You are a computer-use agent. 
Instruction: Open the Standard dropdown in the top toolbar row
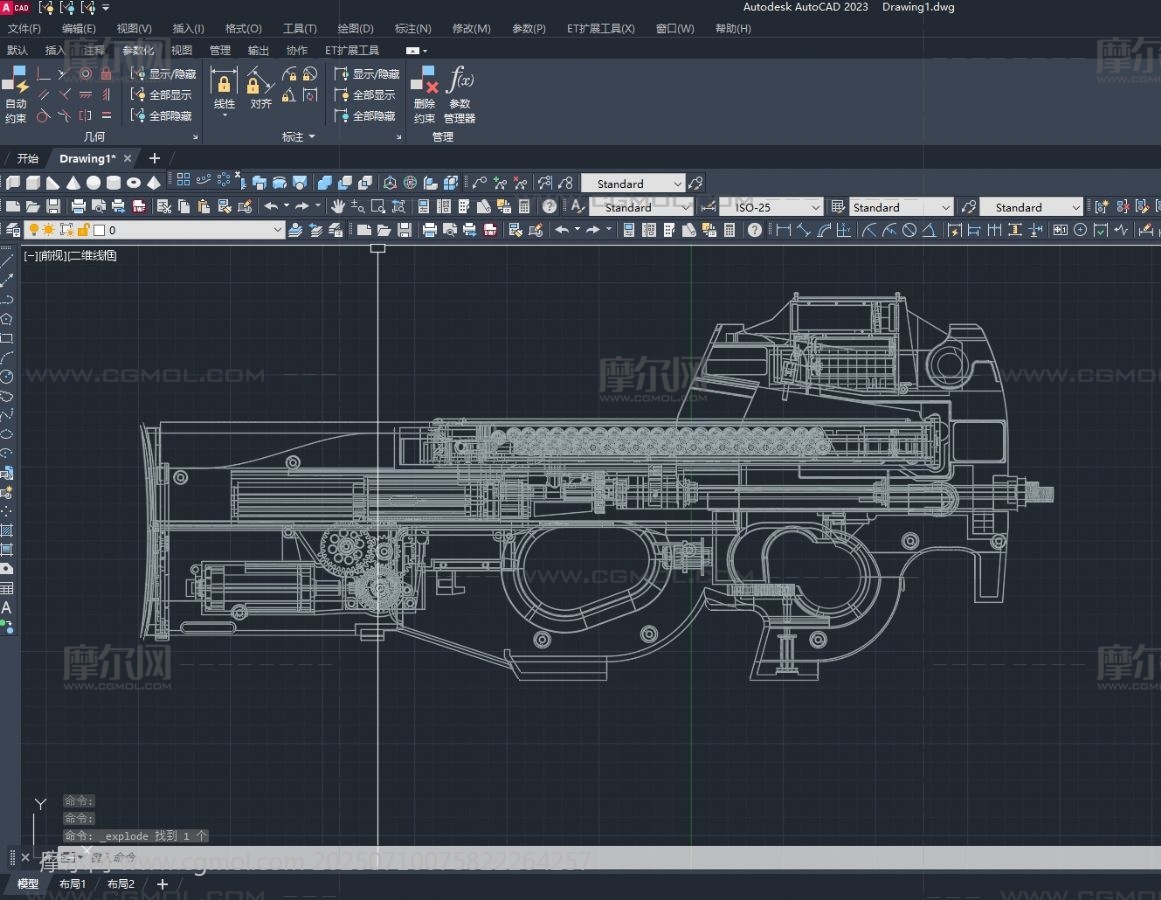pos(633,184)
